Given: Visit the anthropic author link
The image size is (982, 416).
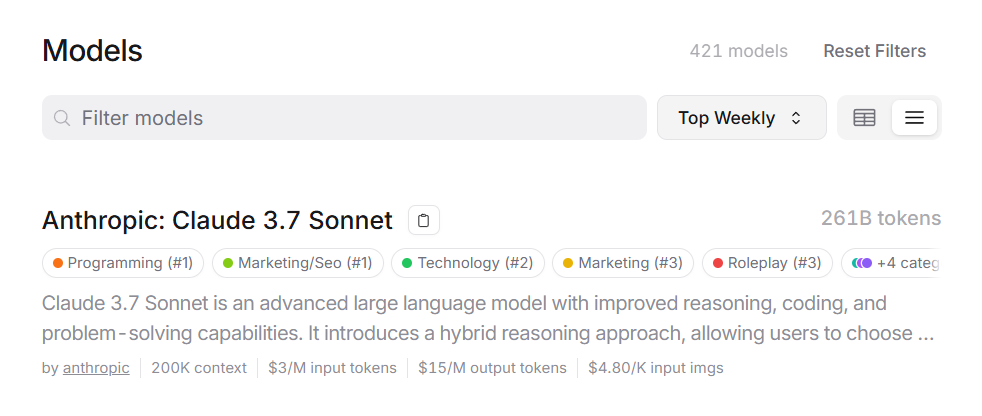Looking at the screenshot, I should [x=96, y=368].
